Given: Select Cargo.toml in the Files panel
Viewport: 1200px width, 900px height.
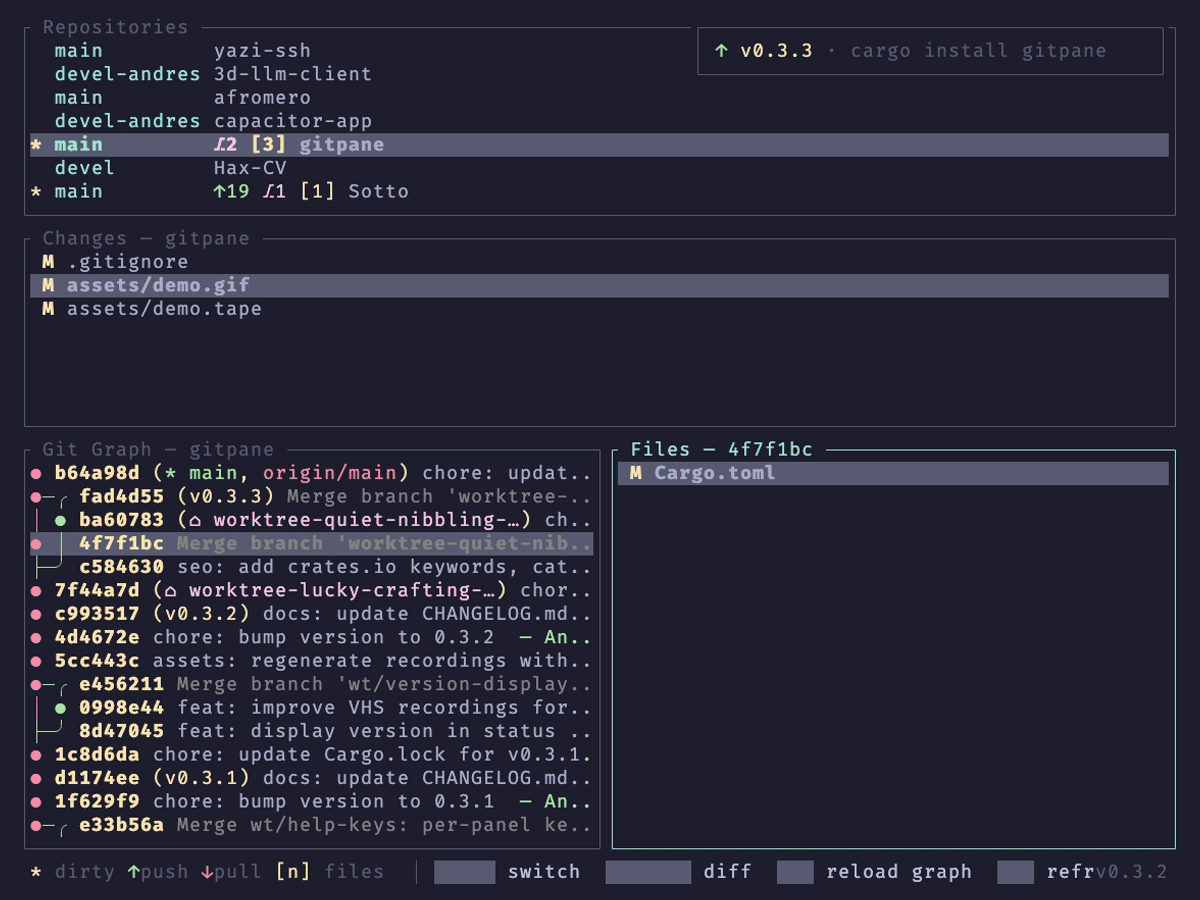Looking at the screenshot, I should pos(715,473).
